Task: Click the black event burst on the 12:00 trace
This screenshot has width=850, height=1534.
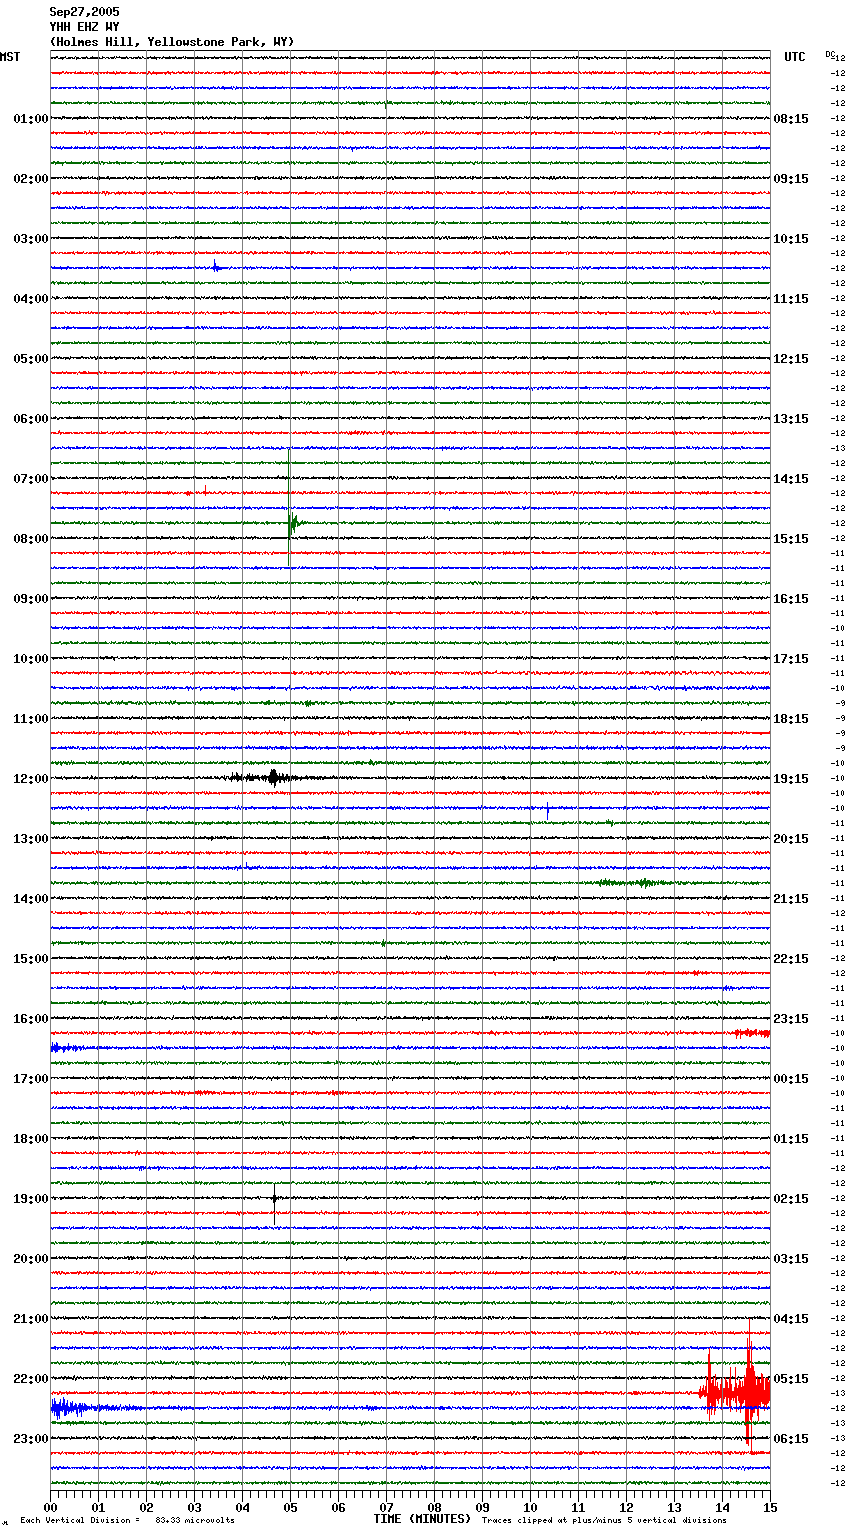Action: (272, 777)
